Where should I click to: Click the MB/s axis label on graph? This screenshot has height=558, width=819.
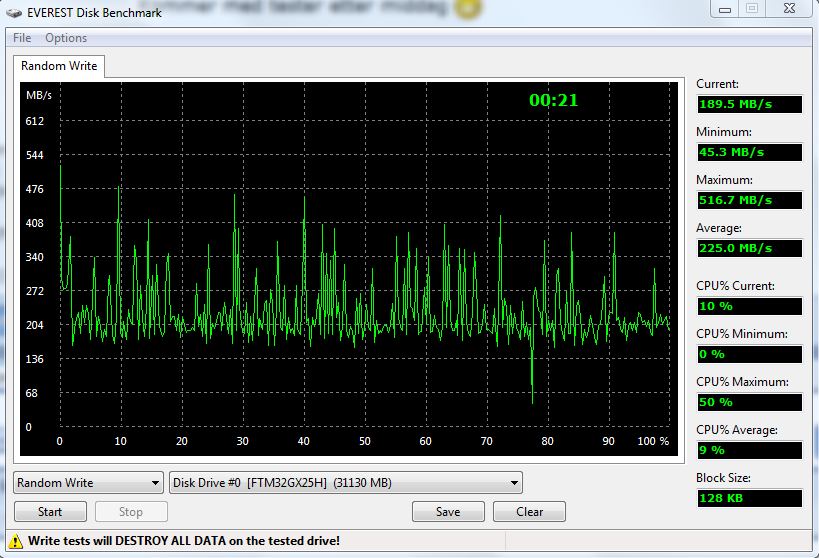click(39, 96)
